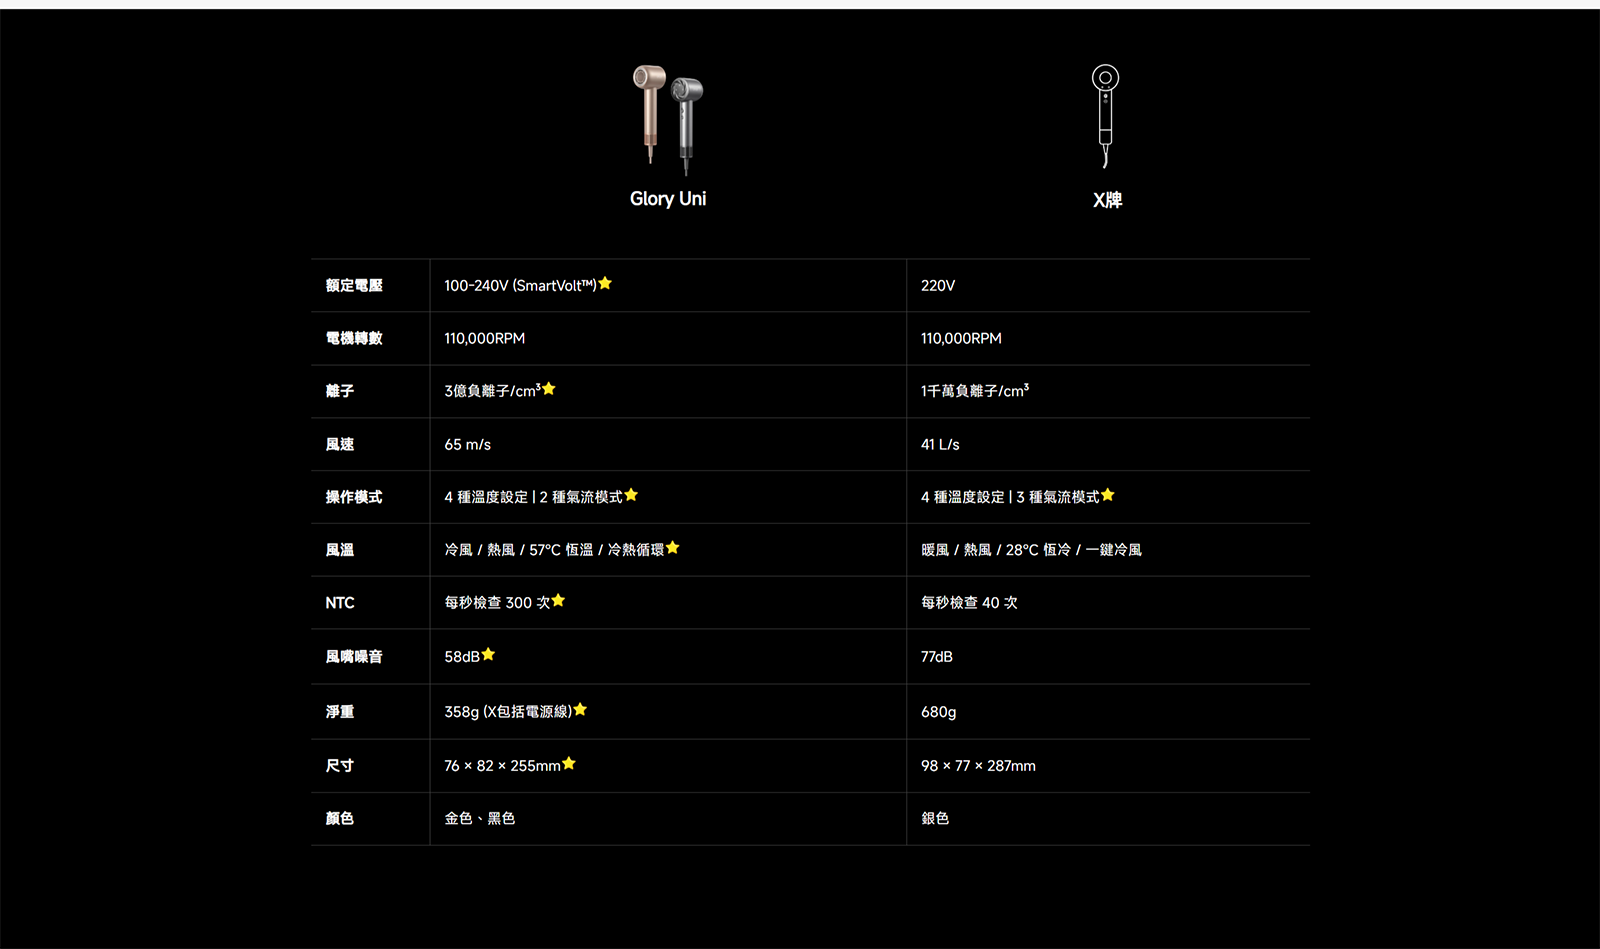Click the "1千萬負離子/cm³" value

click(x=975, y=391)
